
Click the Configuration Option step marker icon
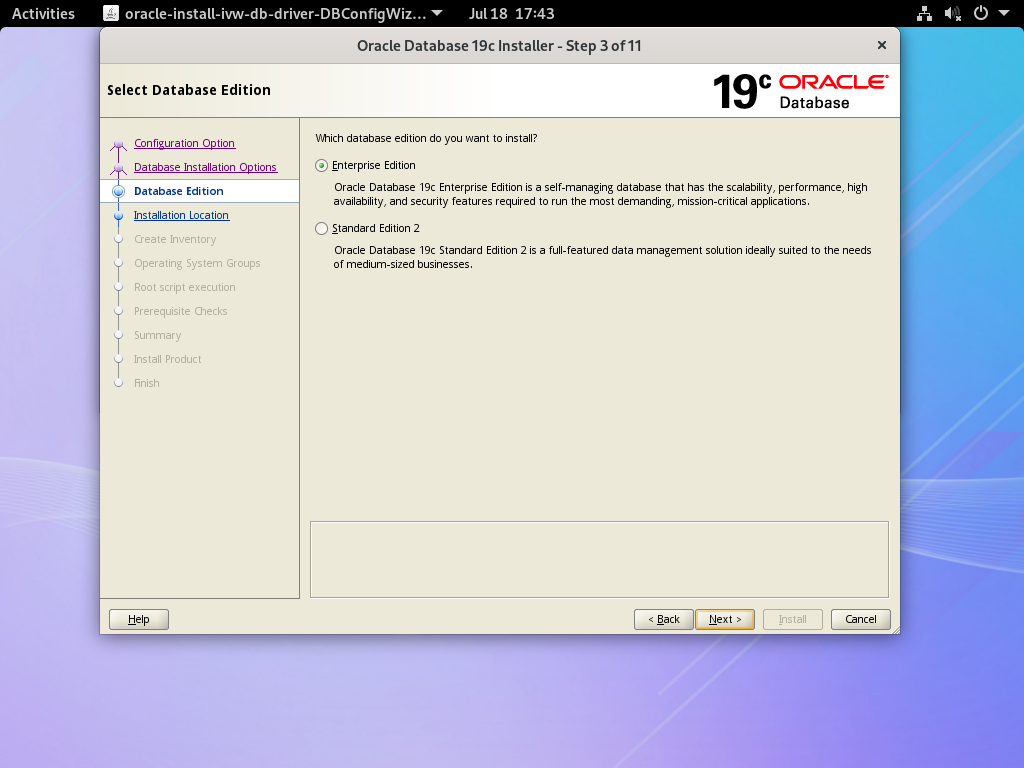click(x=118, y=144)
